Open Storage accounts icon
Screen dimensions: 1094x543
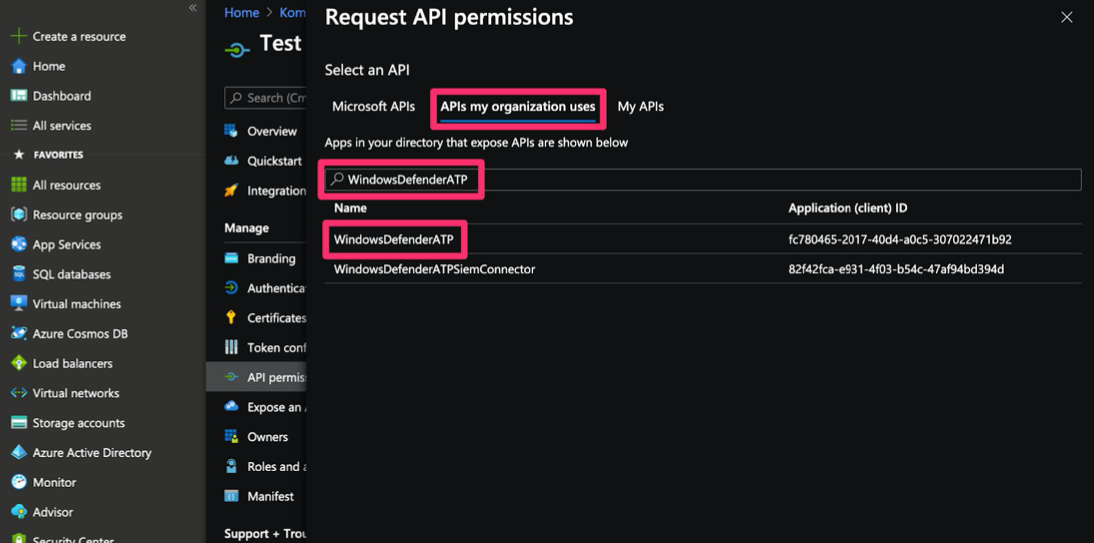(x=19, y=423)
